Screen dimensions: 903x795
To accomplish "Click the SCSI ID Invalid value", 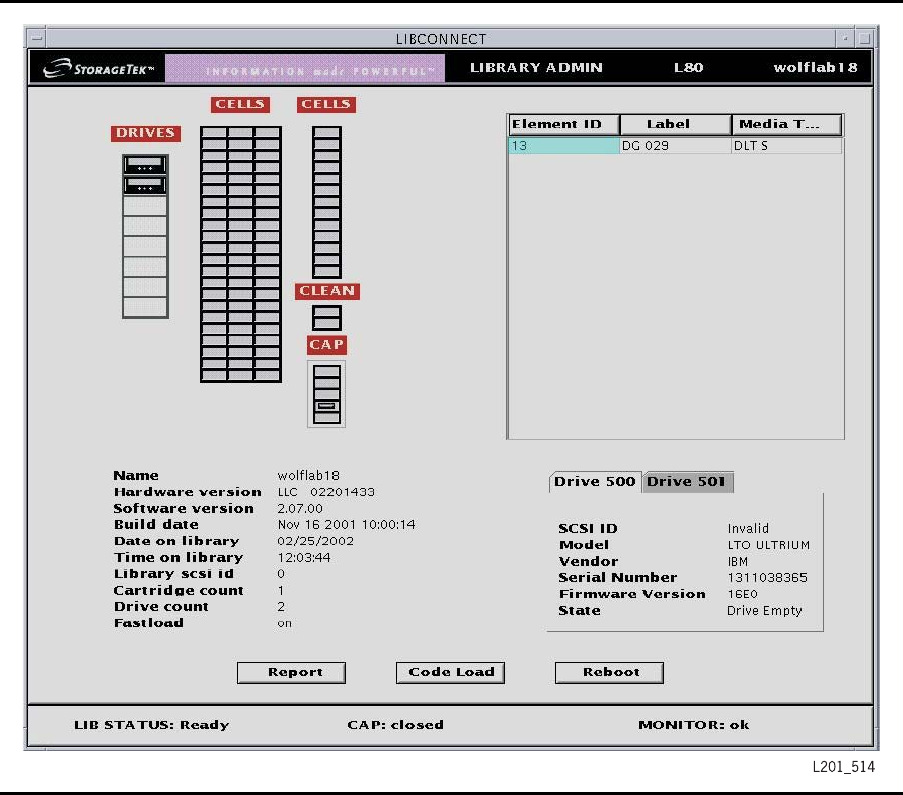I will pyautogui.click(x=748, y=528).
